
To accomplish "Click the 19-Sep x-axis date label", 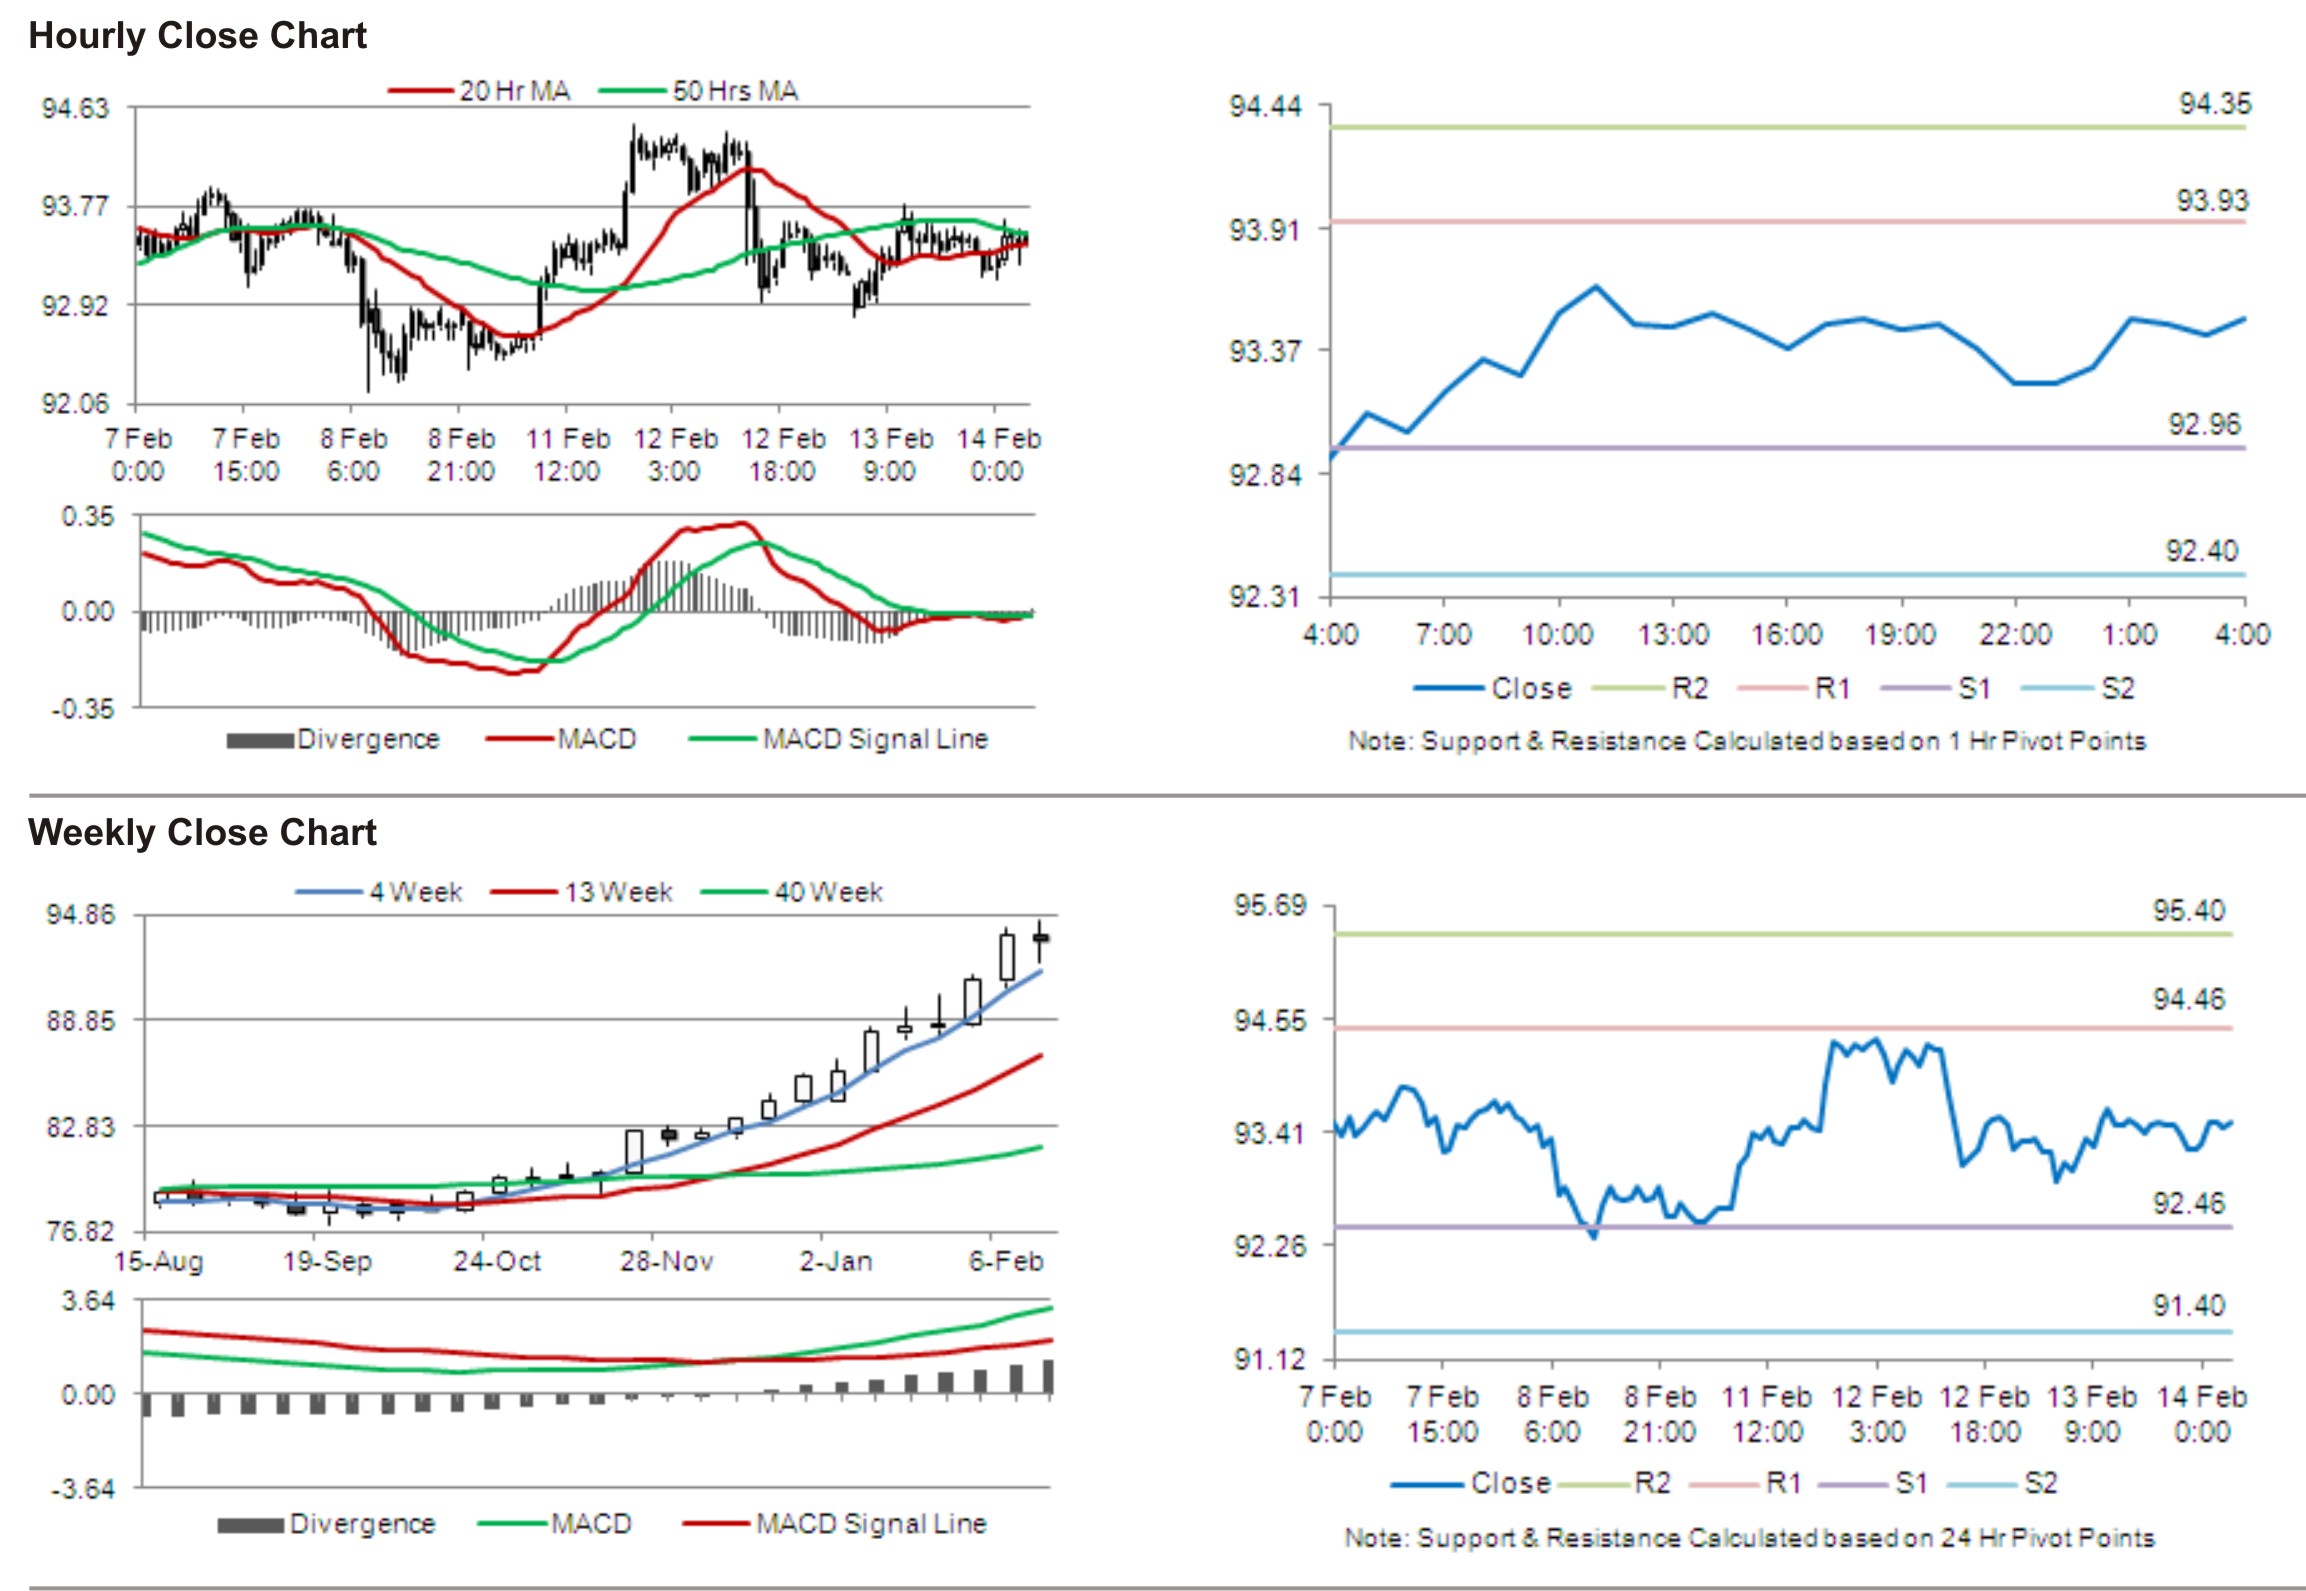I will point(327,1261).
